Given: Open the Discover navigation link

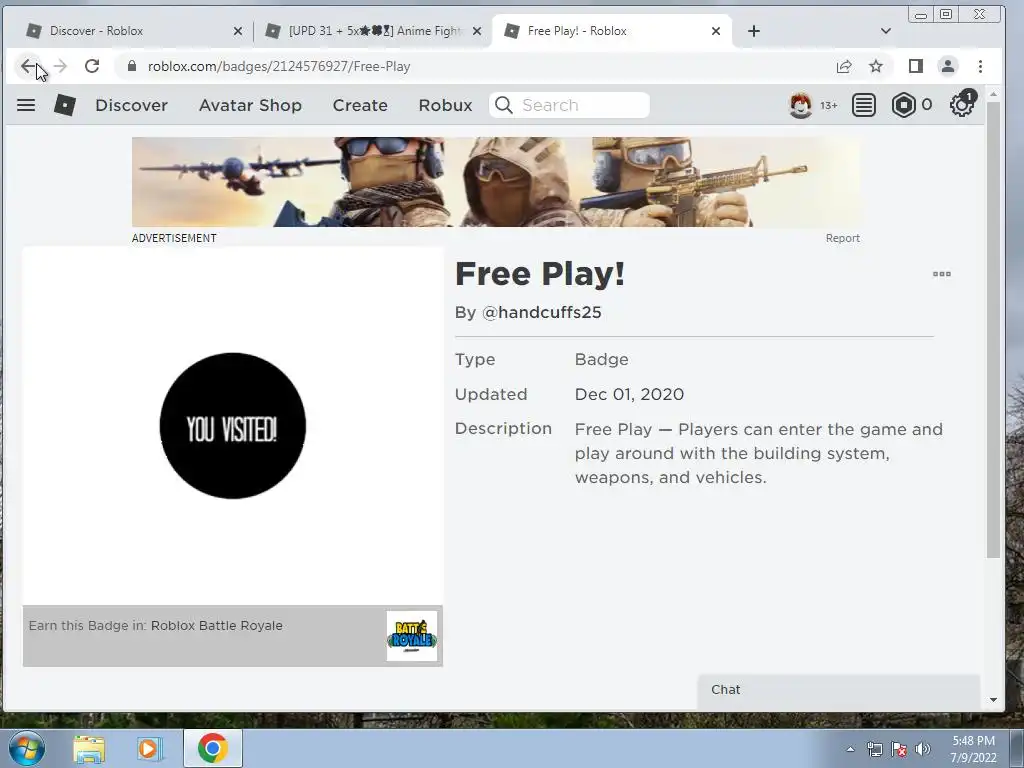Looking at the screenshot, I should pos(131,105).
